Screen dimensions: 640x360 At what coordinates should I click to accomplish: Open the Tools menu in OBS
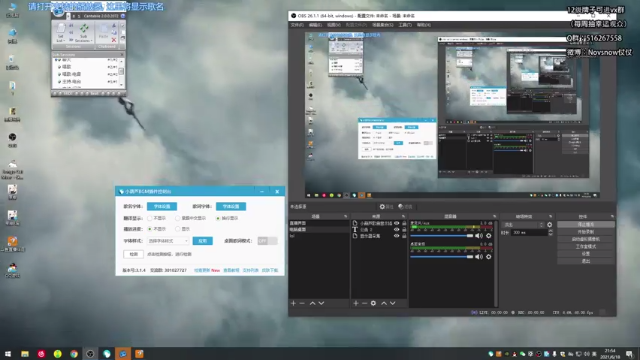pos(405,25)
